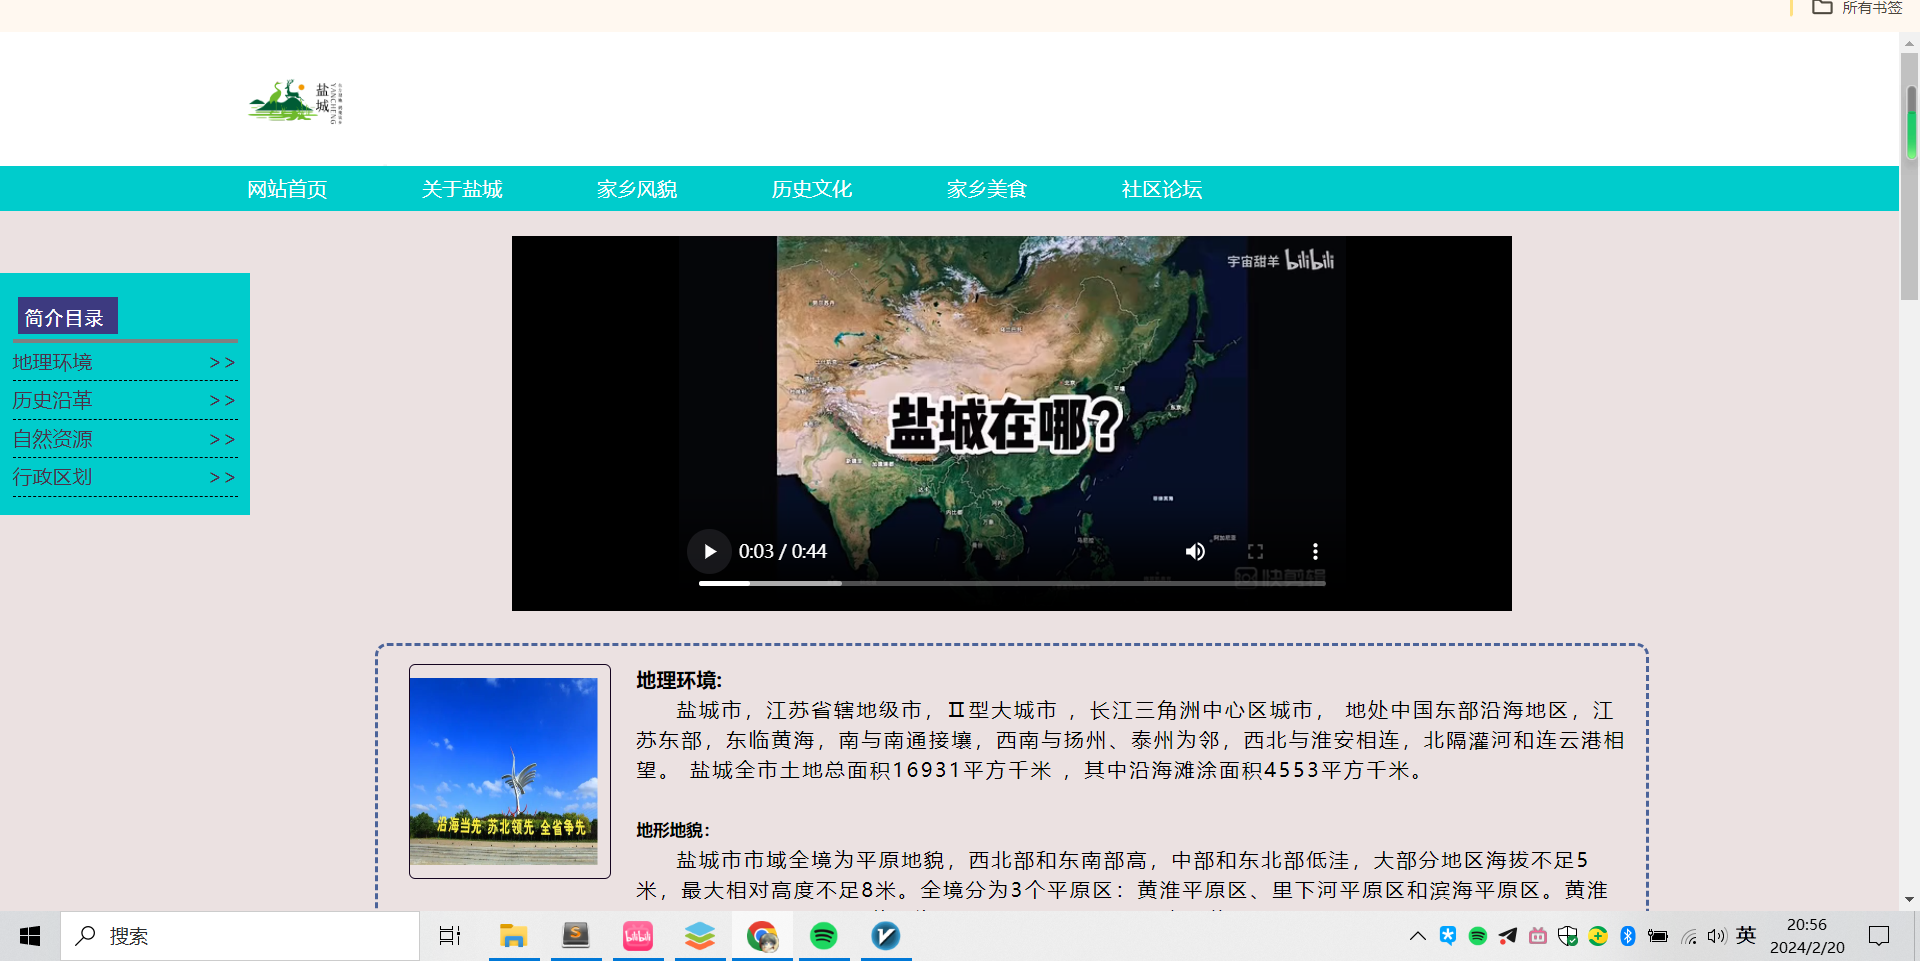The image size is (1920, 961).
Task: Click >> arrows beside 行政区划
Action: click(222, 478)
